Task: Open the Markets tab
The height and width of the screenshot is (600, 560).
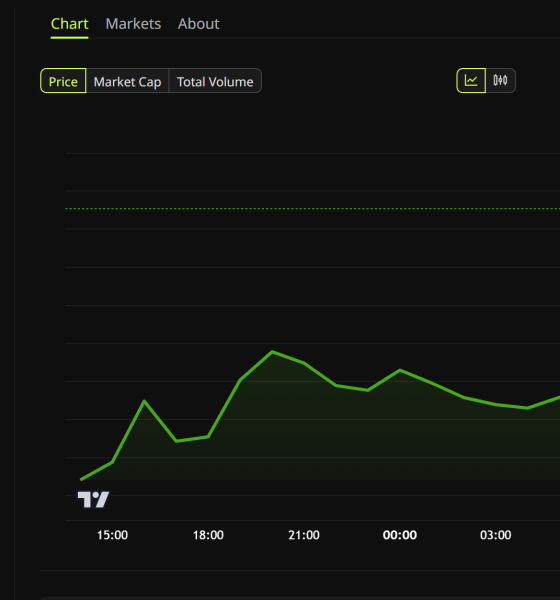Action: tap(133, 24)
